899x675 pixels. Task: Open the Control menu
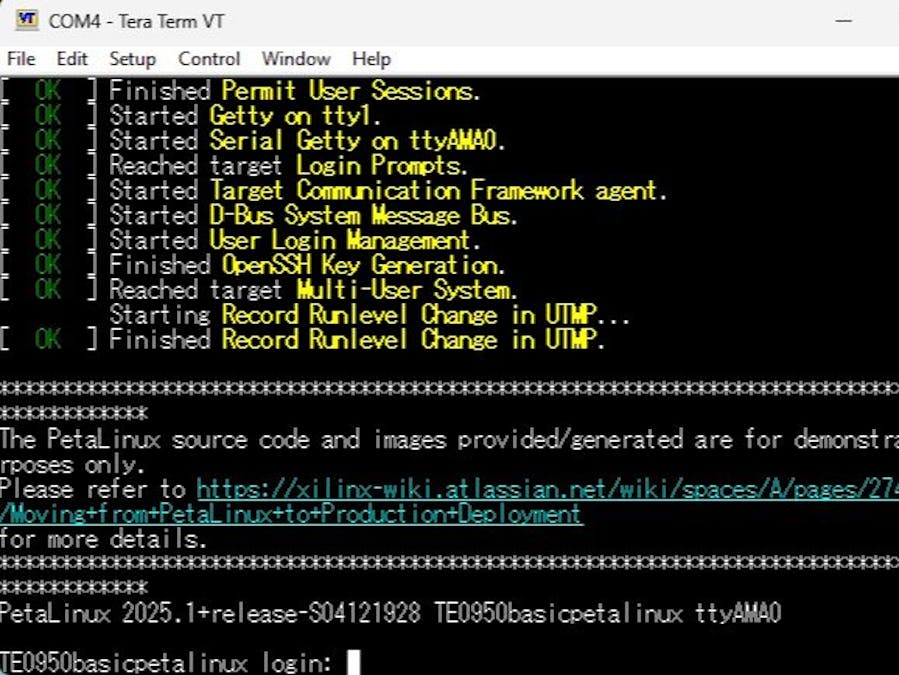(209, 59)
